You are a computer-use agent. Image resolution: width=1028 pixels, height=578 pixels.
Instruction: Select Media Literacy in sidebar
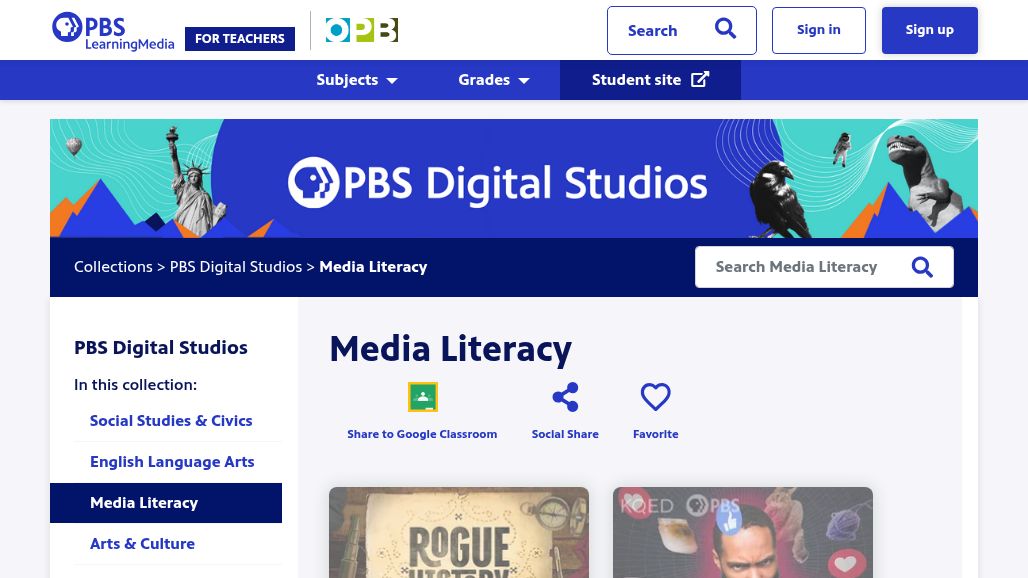point(166,503)
